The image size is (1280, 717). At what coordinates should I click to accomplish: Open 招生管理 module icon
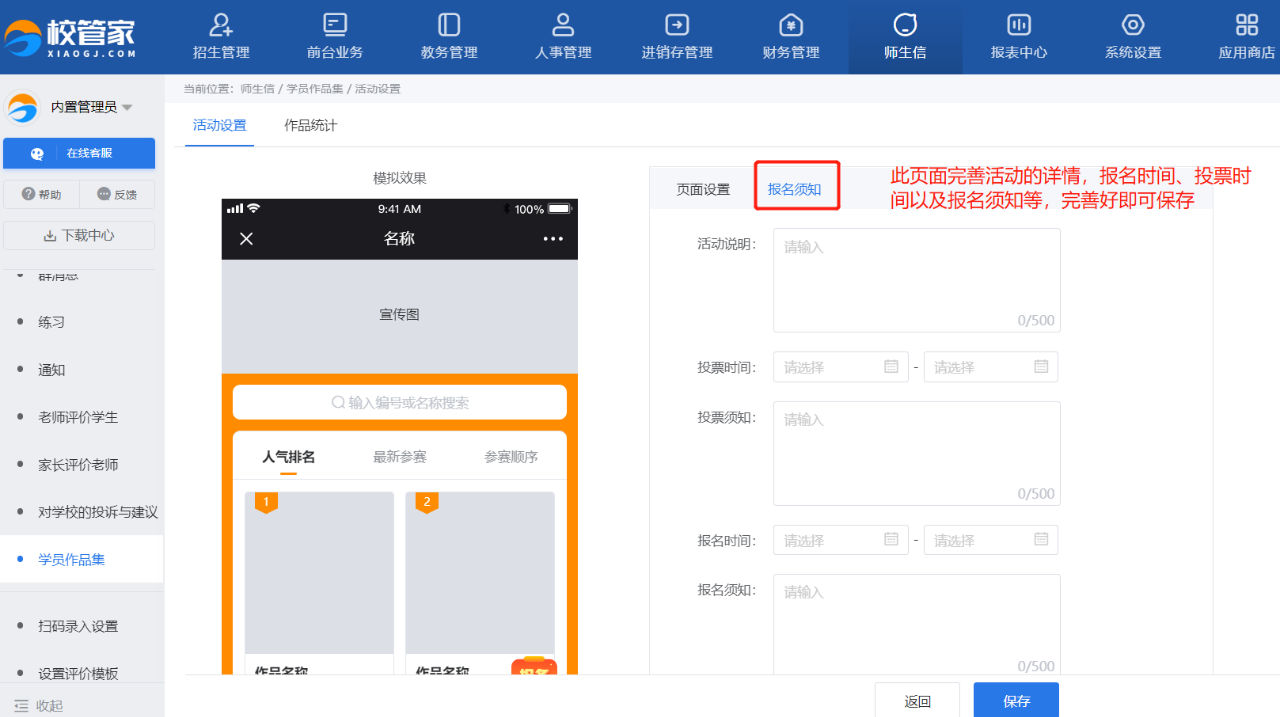221,25
